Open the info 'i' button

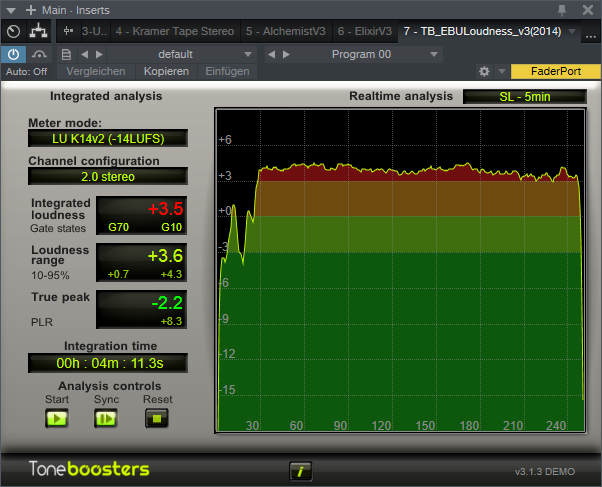click(x=300, y=471)
